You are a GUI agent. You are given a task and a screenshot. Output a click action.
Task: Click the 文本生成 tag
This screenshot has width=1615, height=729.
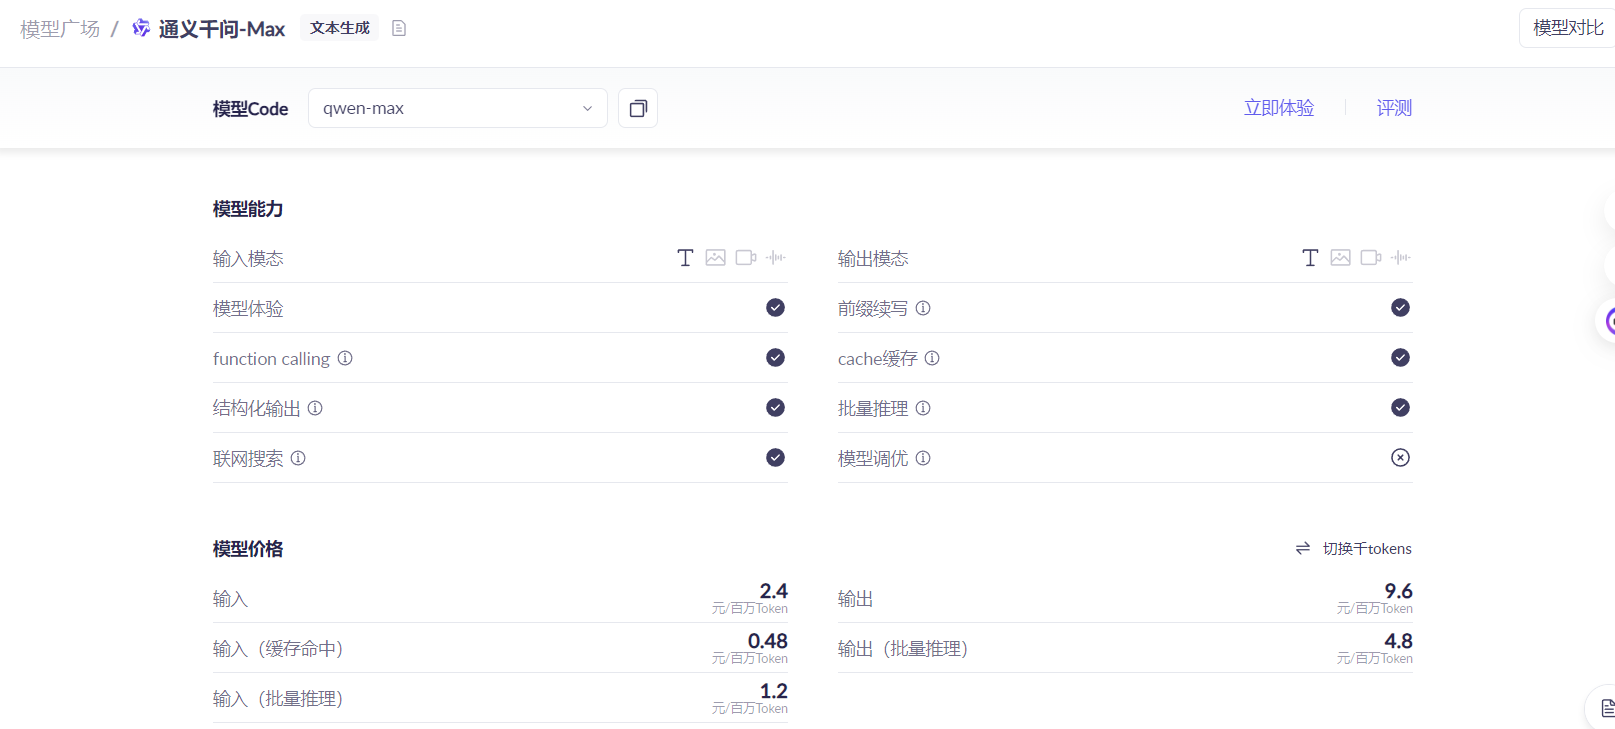click(x=340, y=28)
